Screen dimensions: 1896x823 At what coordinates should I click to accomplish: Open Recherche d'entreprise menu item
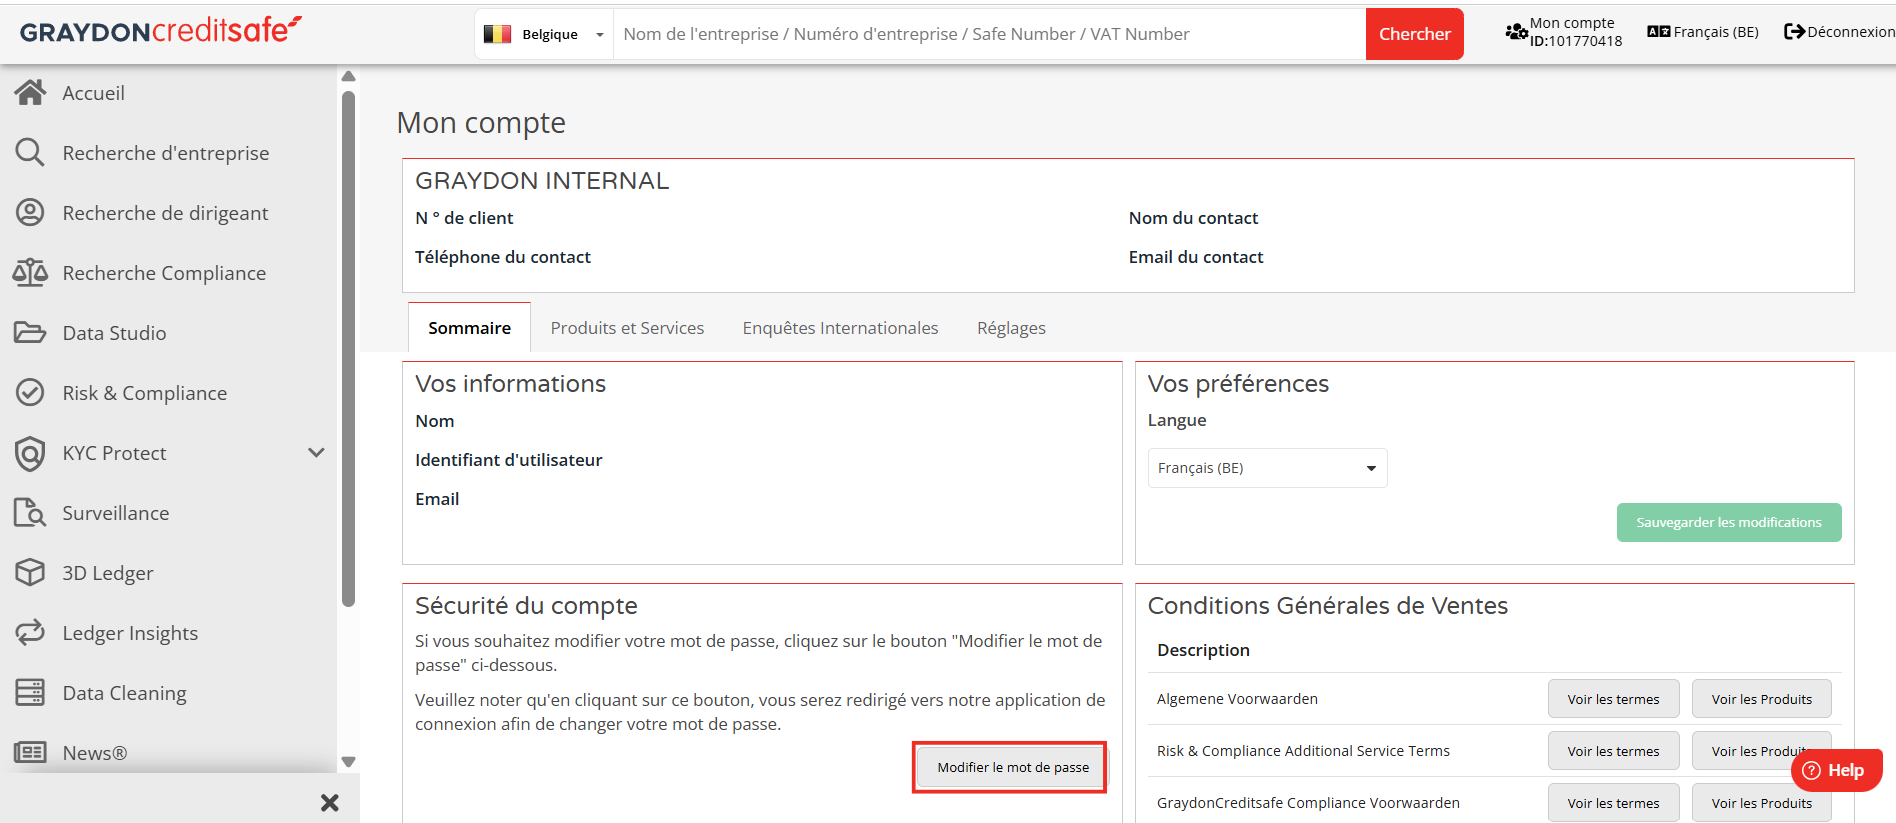(168, 153)
